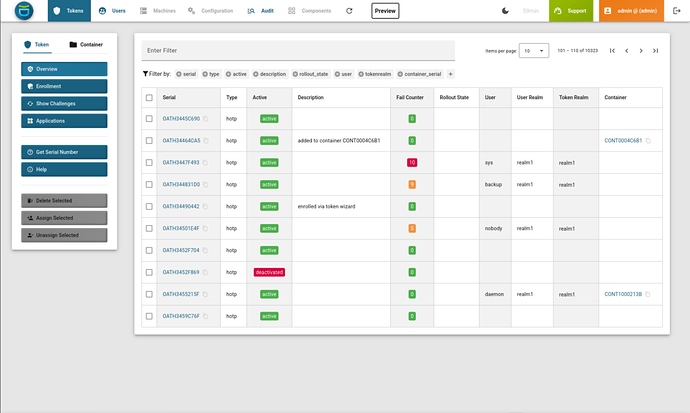Screen dimensions: 690x413
Task: Tick the checkbox for row OATH3452F869
Action: coord(149,272)
